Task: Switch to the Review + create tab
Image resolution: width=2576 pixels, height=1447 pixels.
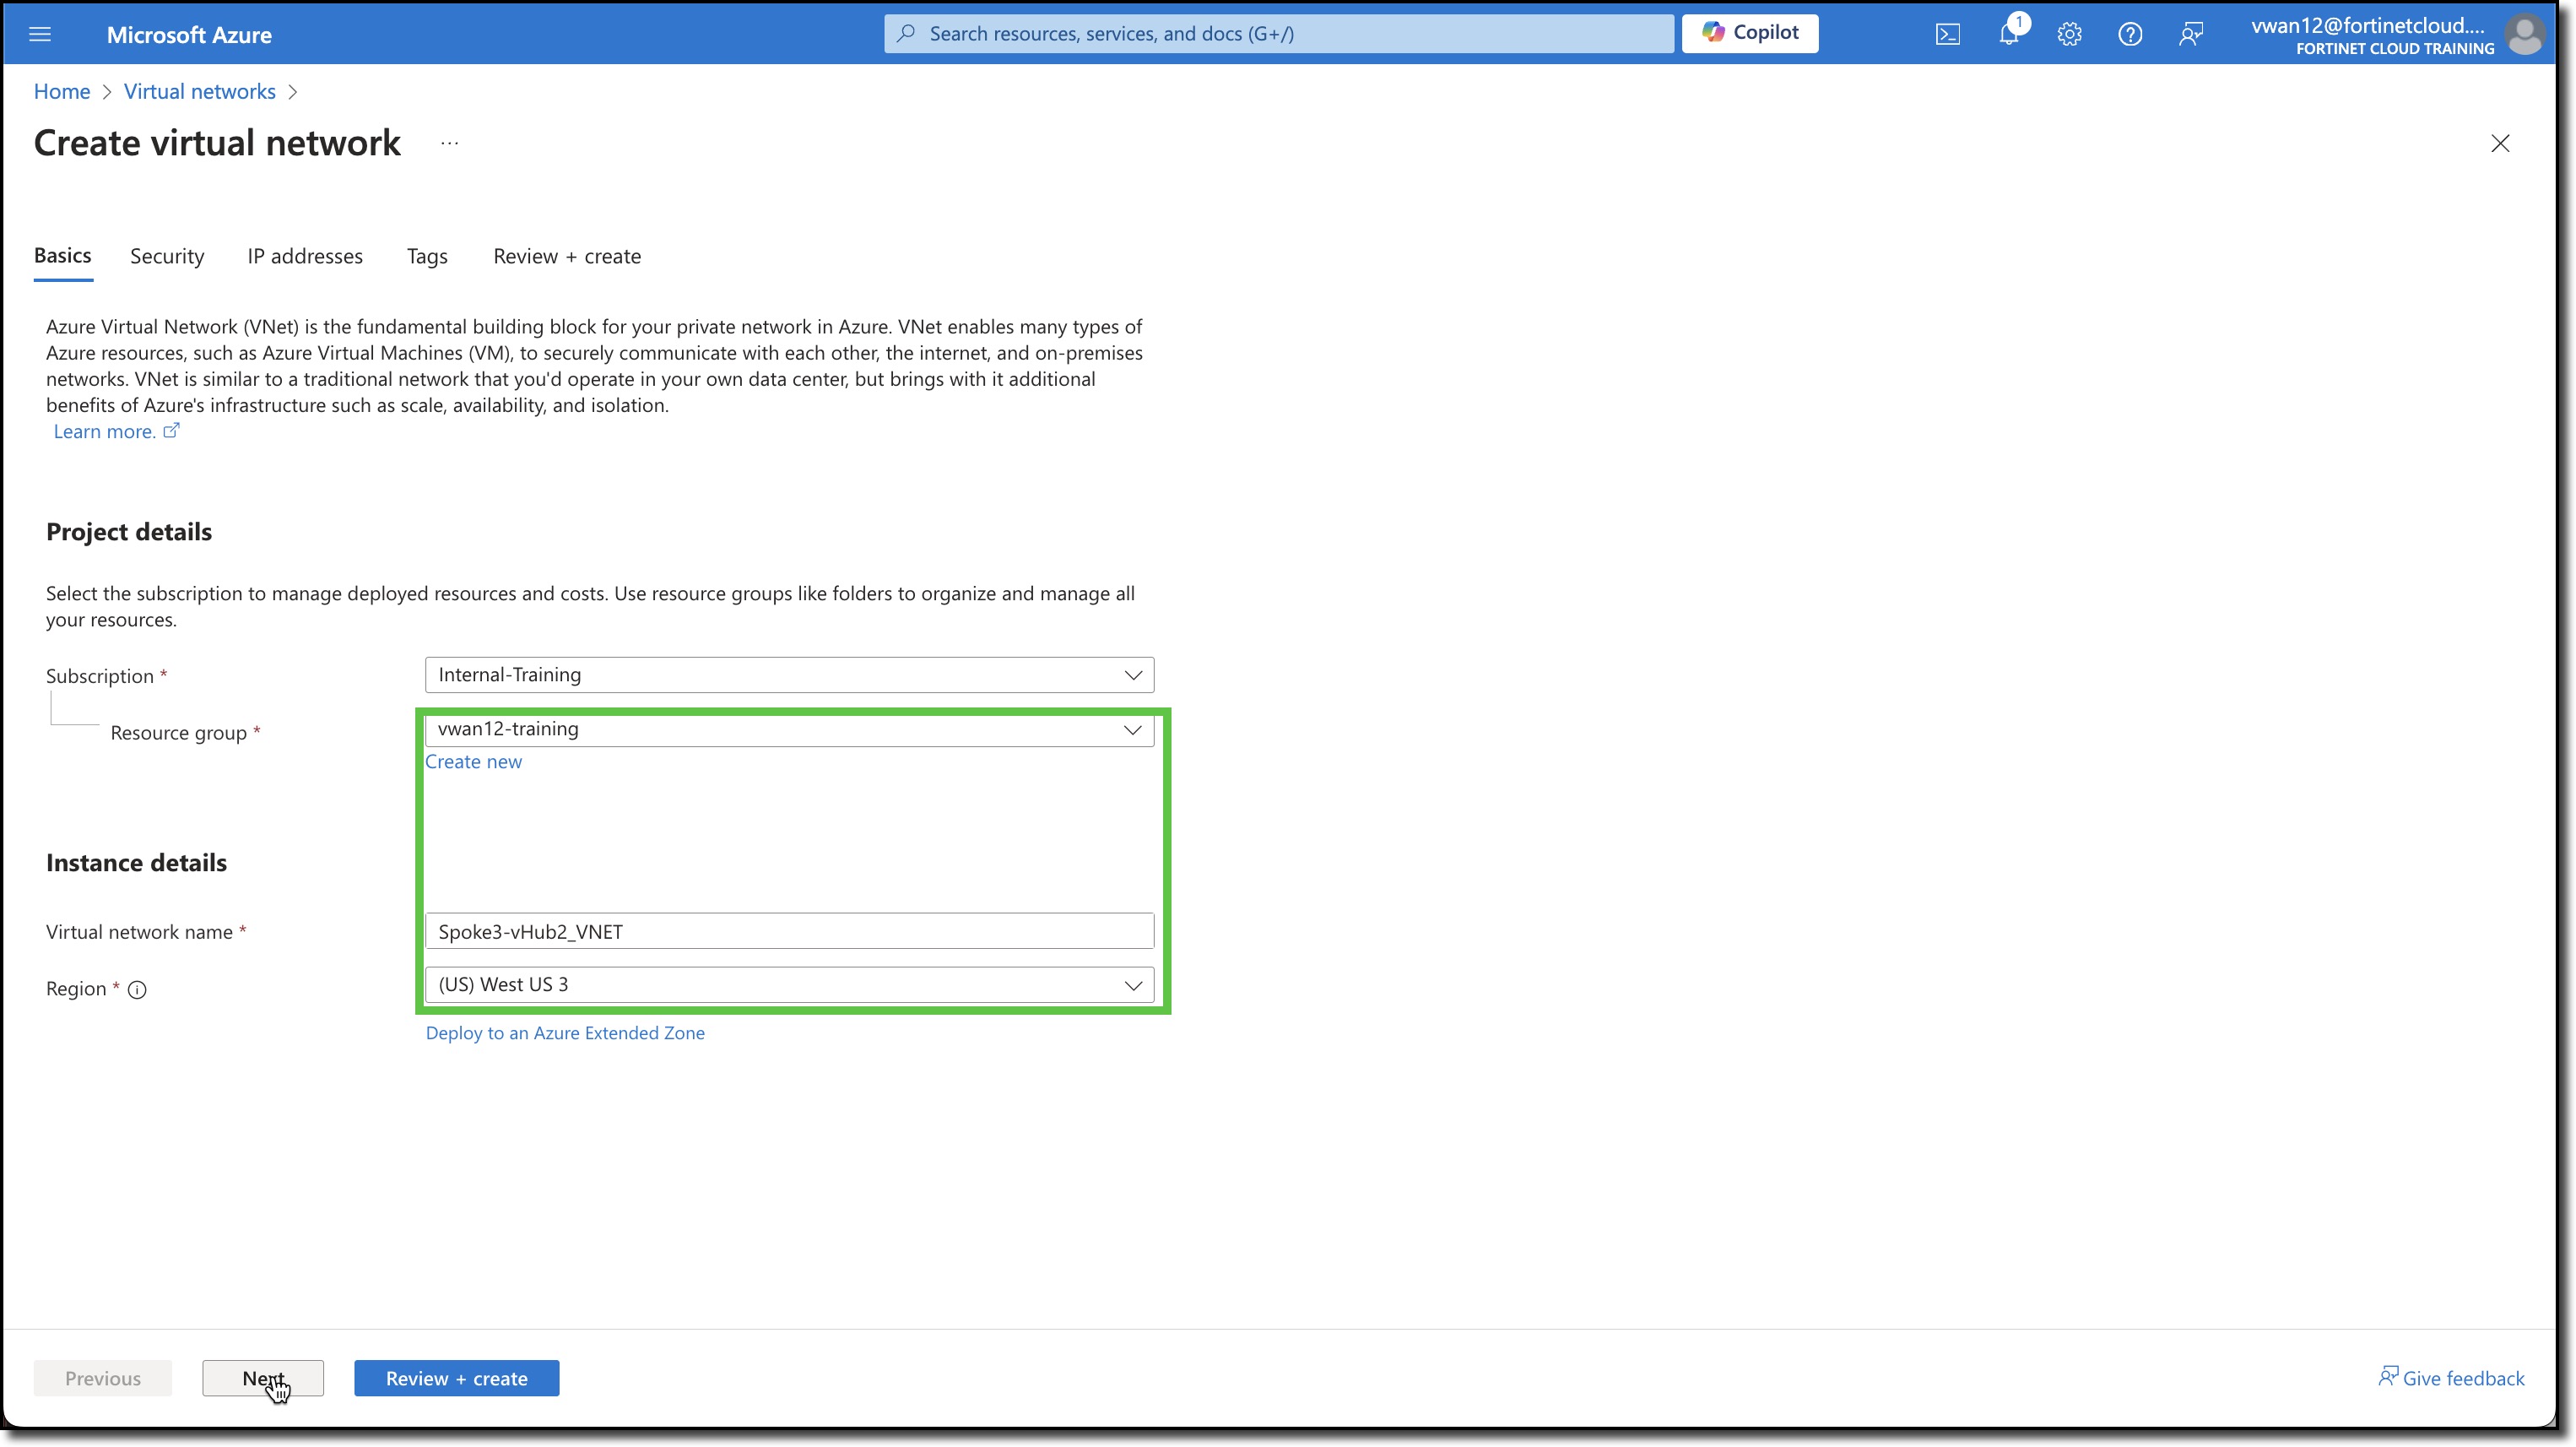Action: coord(567,256)
